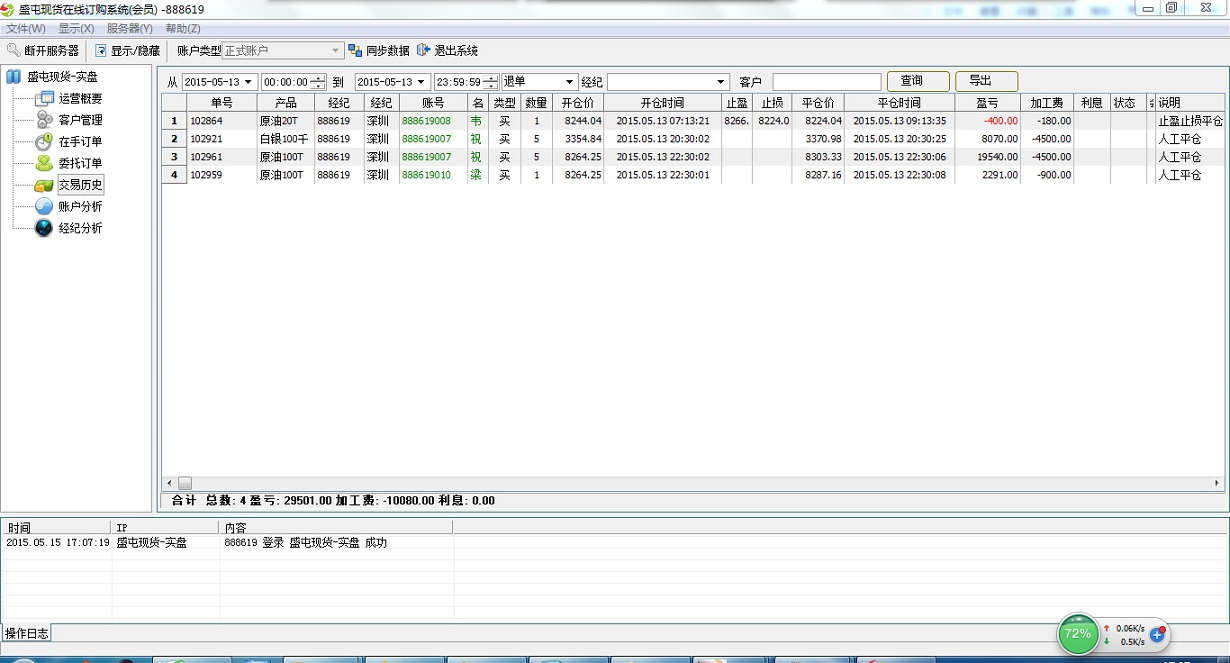Open the 文件(W) menu

tap(26, 29)
